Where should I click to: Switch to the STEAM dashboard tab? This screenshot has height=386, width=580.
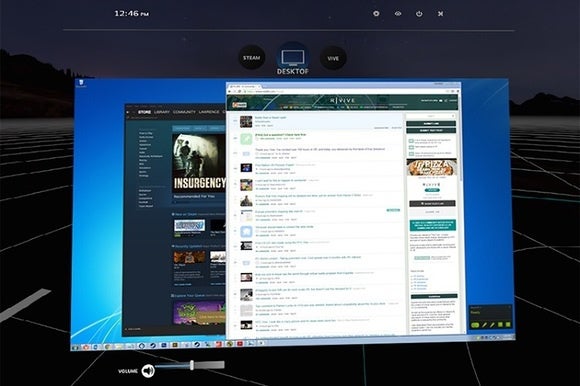point(252,58)
